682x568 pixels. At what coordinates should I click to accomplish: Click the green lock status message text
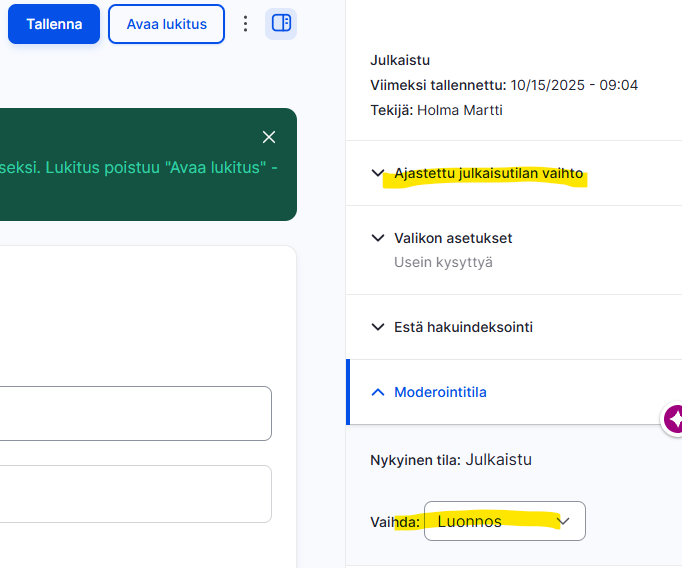point(140,166)
